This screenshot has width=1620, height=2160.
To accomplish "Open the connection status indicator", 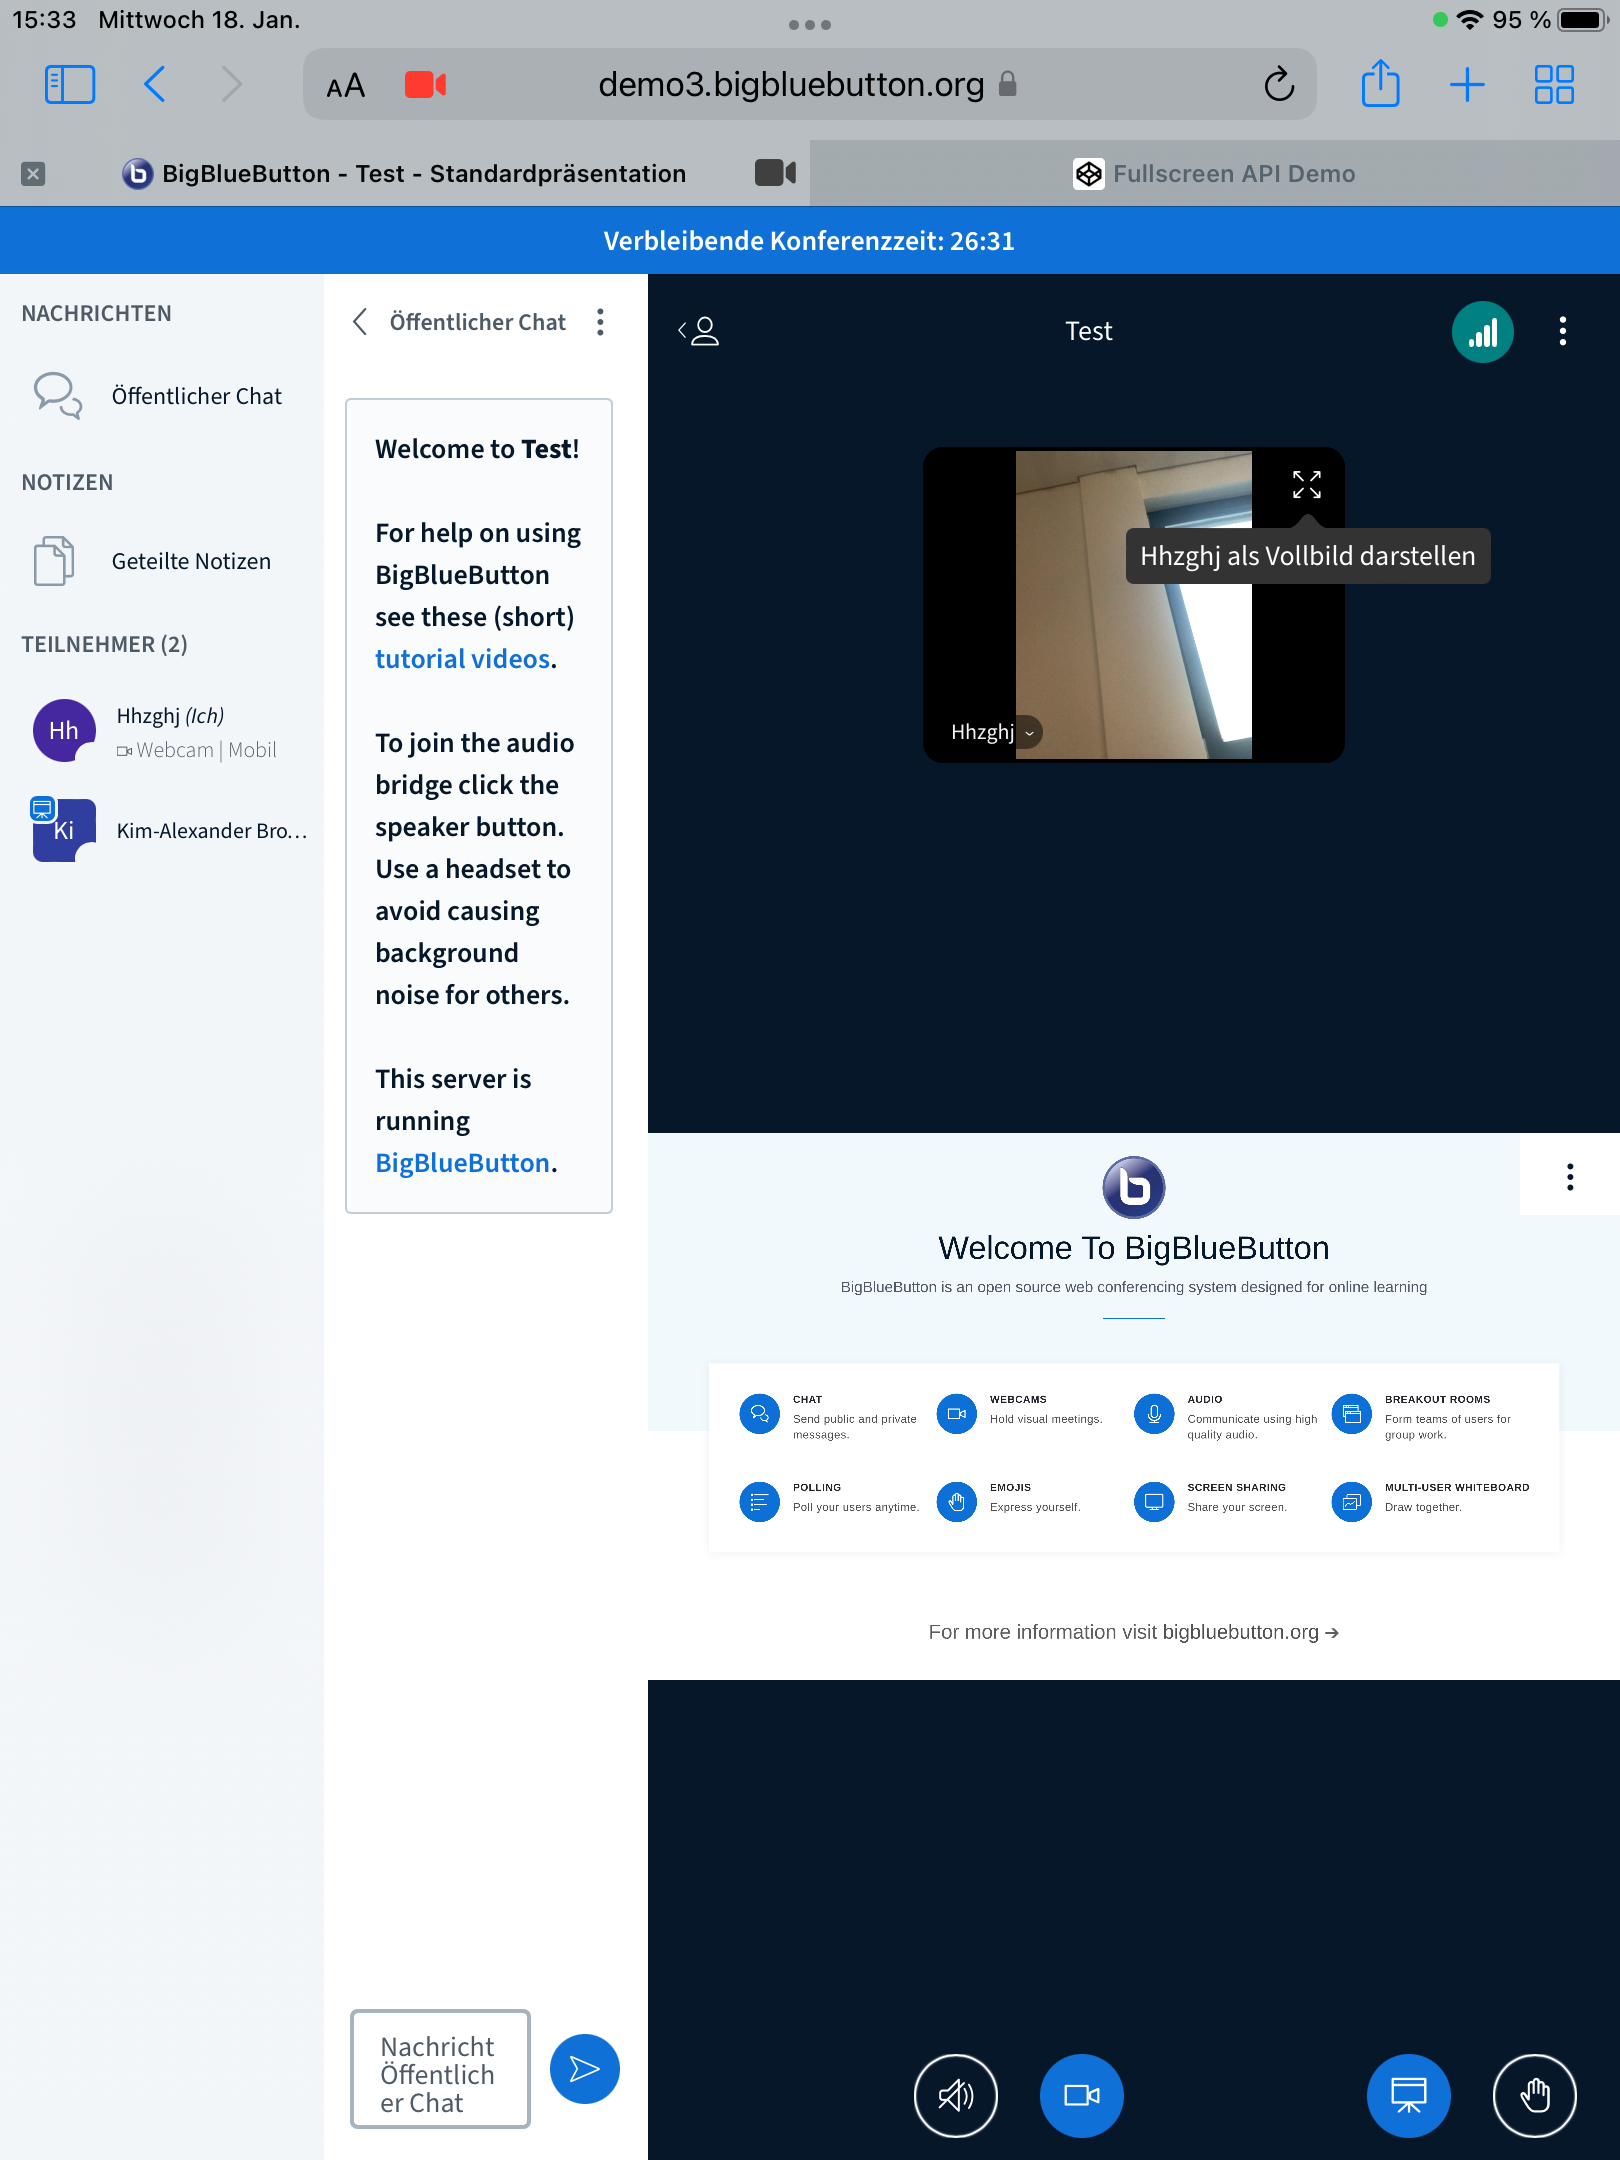I will pyautogui.click(x=1482, y=332).
